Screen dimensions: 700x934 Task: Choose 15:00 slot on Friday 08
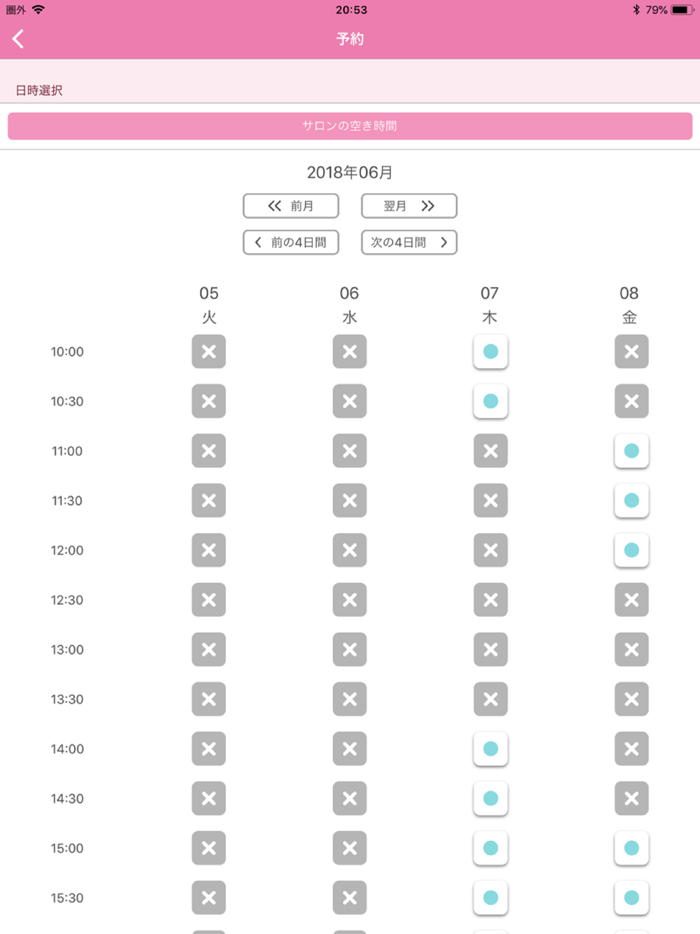[x=631, y=848]
